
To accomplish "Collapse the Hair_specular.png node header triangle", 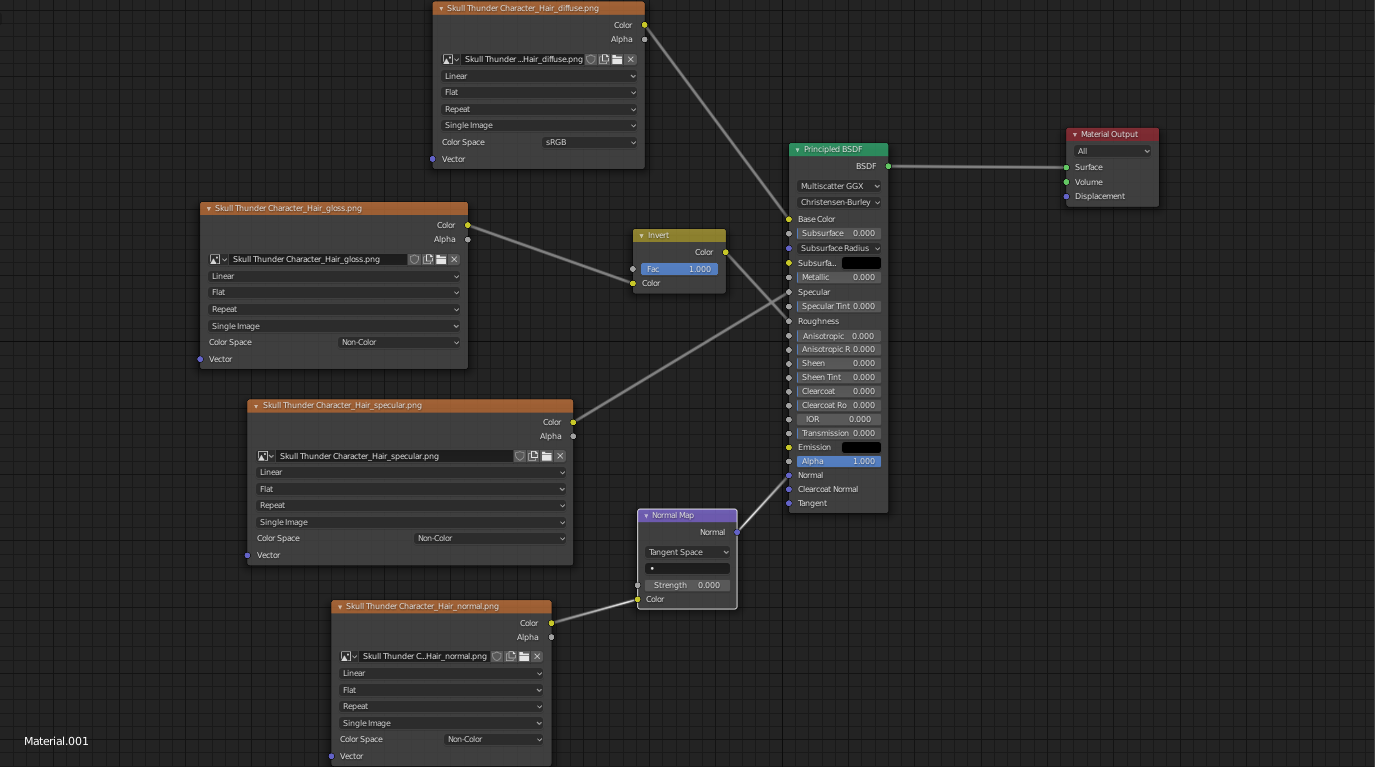I will 256,406.
